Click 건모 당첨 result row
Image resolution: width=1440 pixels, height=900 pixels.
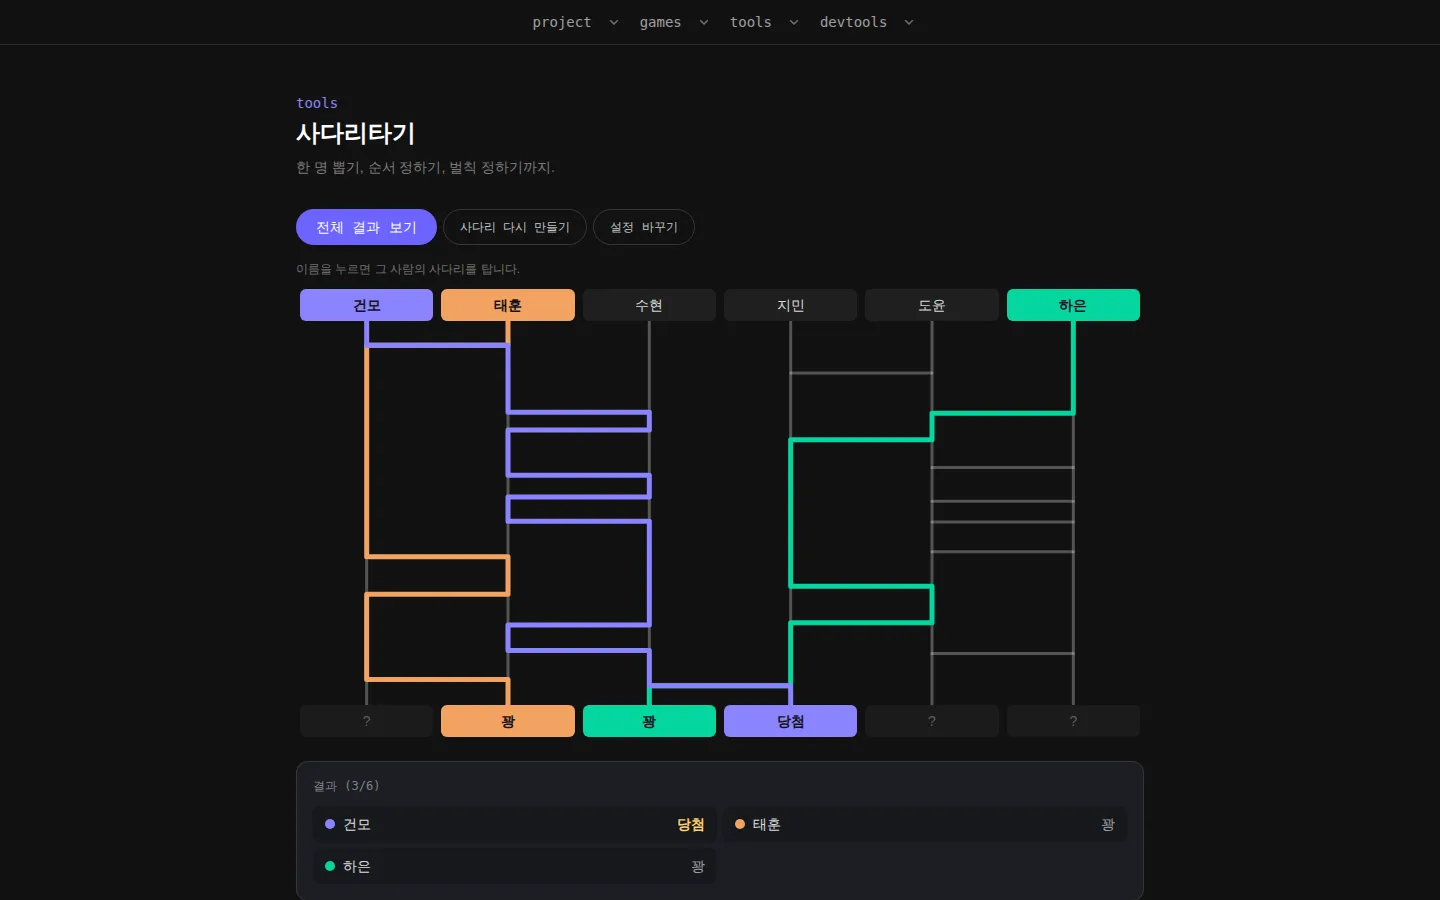515,825
